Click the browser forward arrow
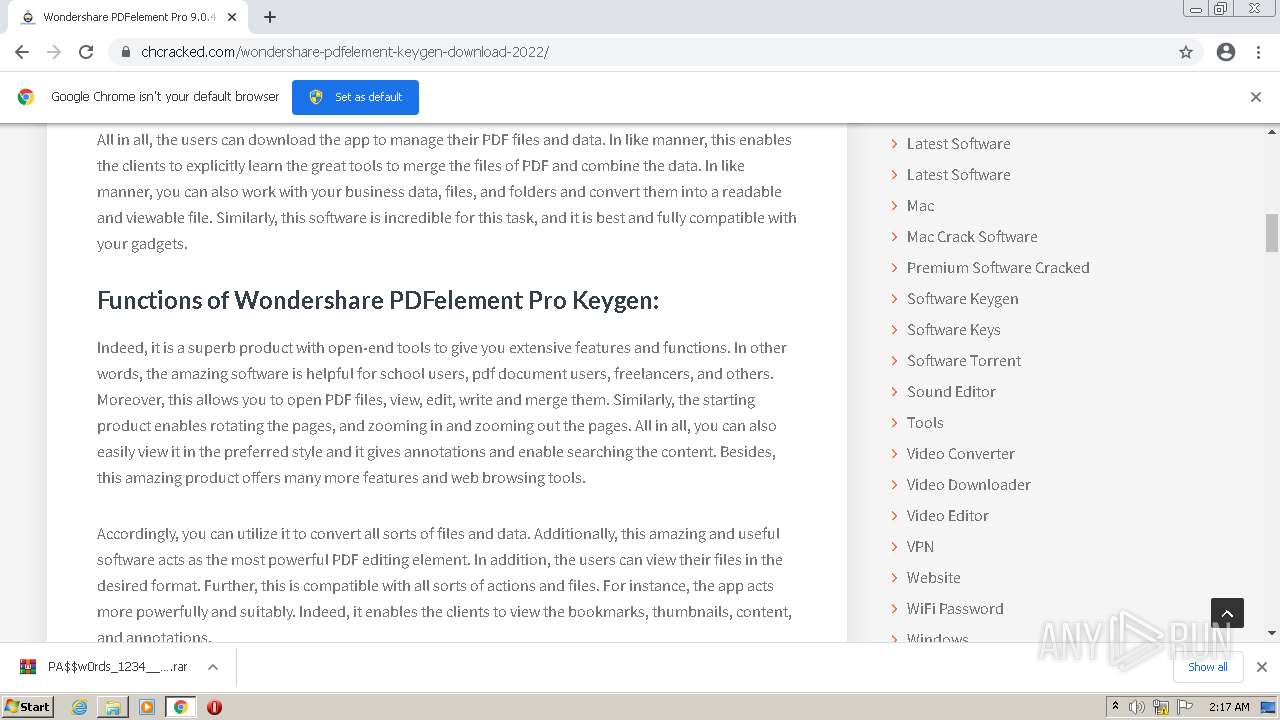The width and height of the screenshot is (1280, 720). (x=54, y=52)
